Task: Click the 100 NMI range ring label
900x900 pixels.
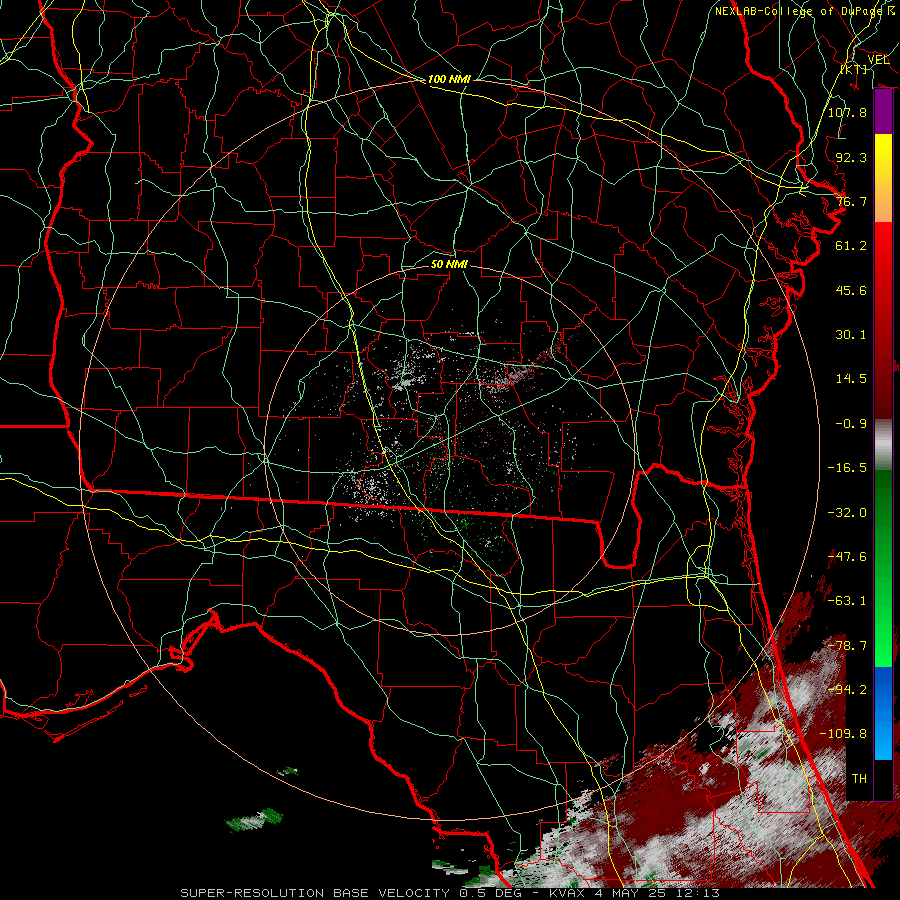Action: 449,79
